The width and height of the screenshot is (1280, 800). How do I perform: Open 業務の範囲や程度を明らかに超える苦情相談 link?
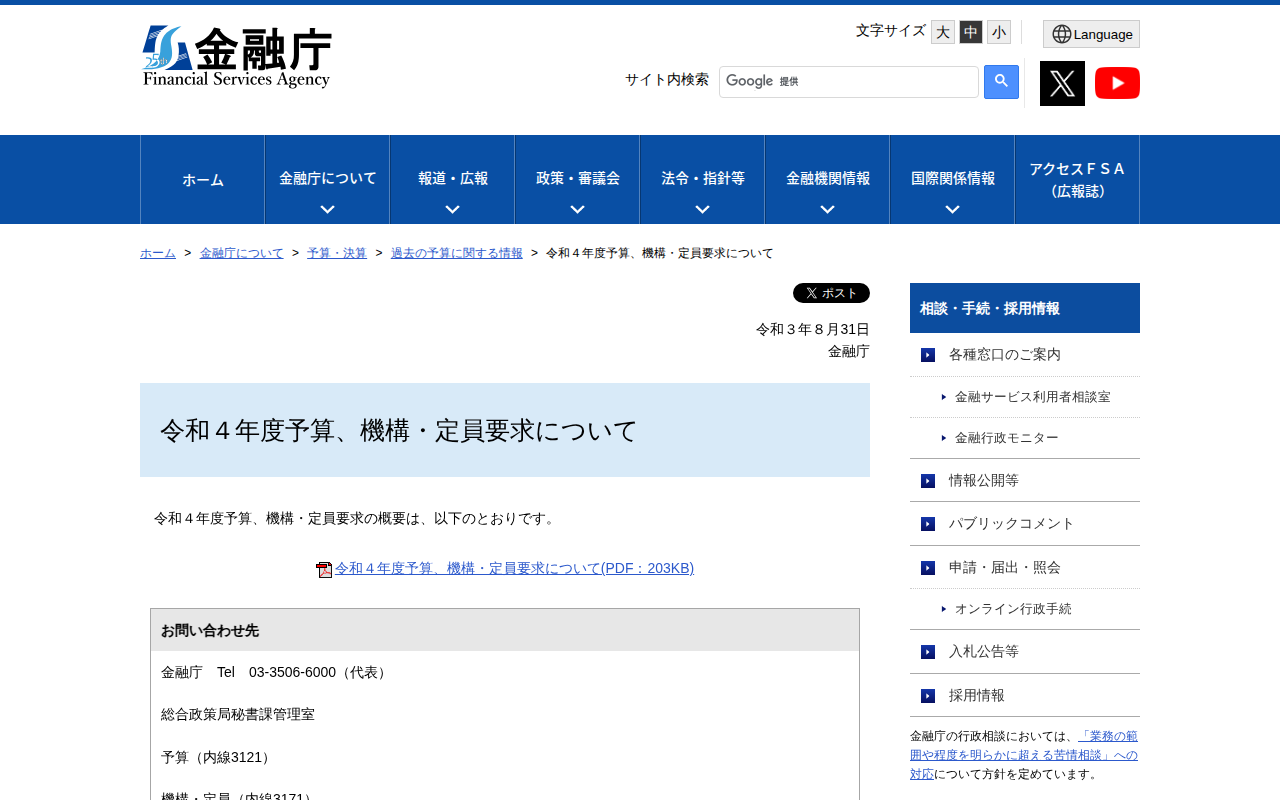coord(1024,755)
